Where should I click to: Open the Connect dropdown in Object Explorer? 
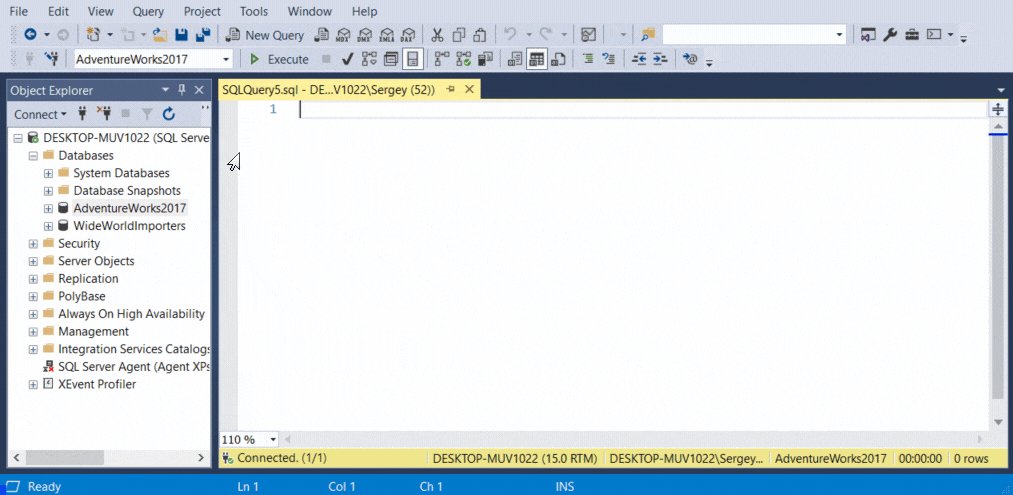pos(40,114)
